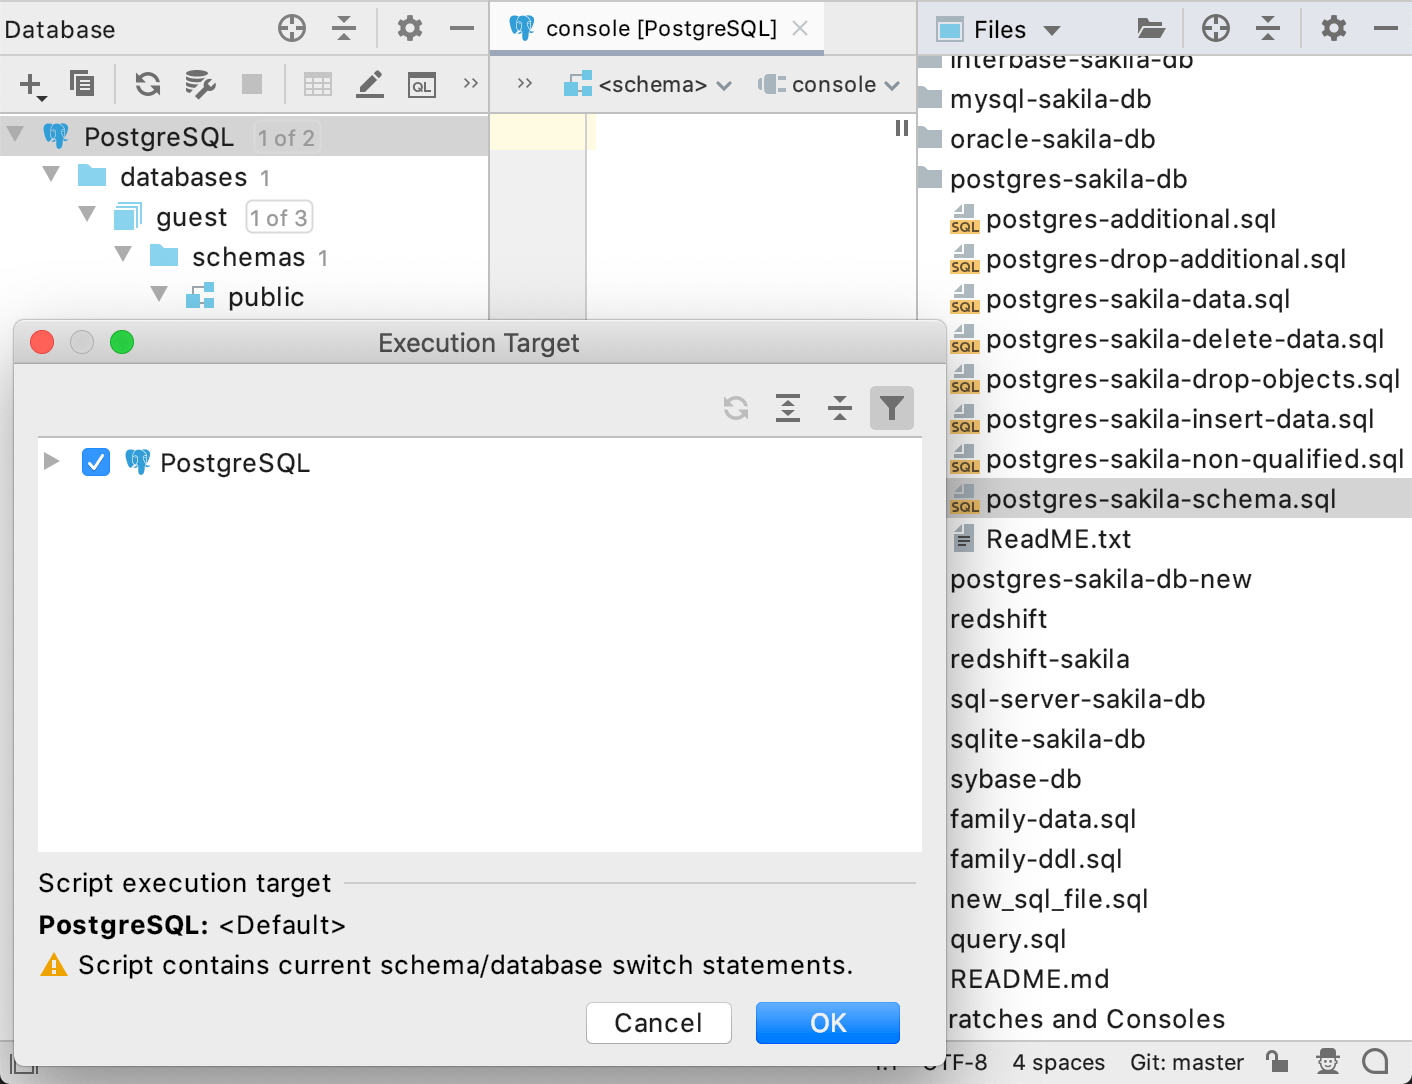The height and width of the screenshot is (1084, 1412).
Task: Add new data source with plus icon
Action: click(32, 85)
